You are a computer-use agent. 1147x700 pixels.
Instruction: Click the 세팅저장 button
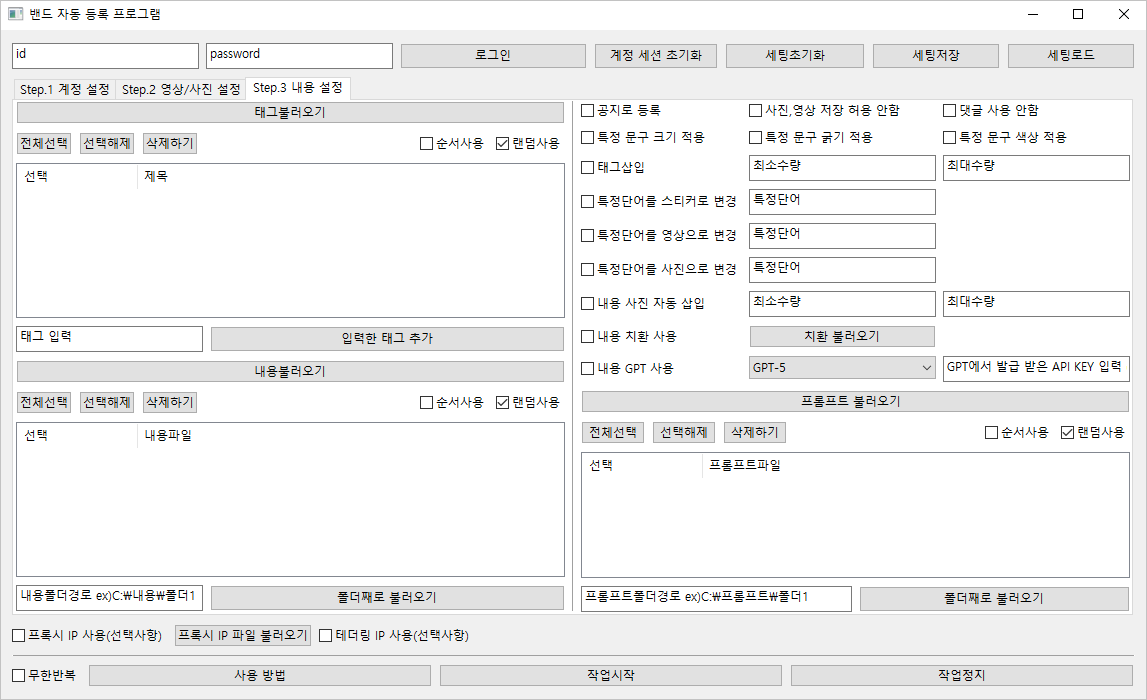pos(935,56)
